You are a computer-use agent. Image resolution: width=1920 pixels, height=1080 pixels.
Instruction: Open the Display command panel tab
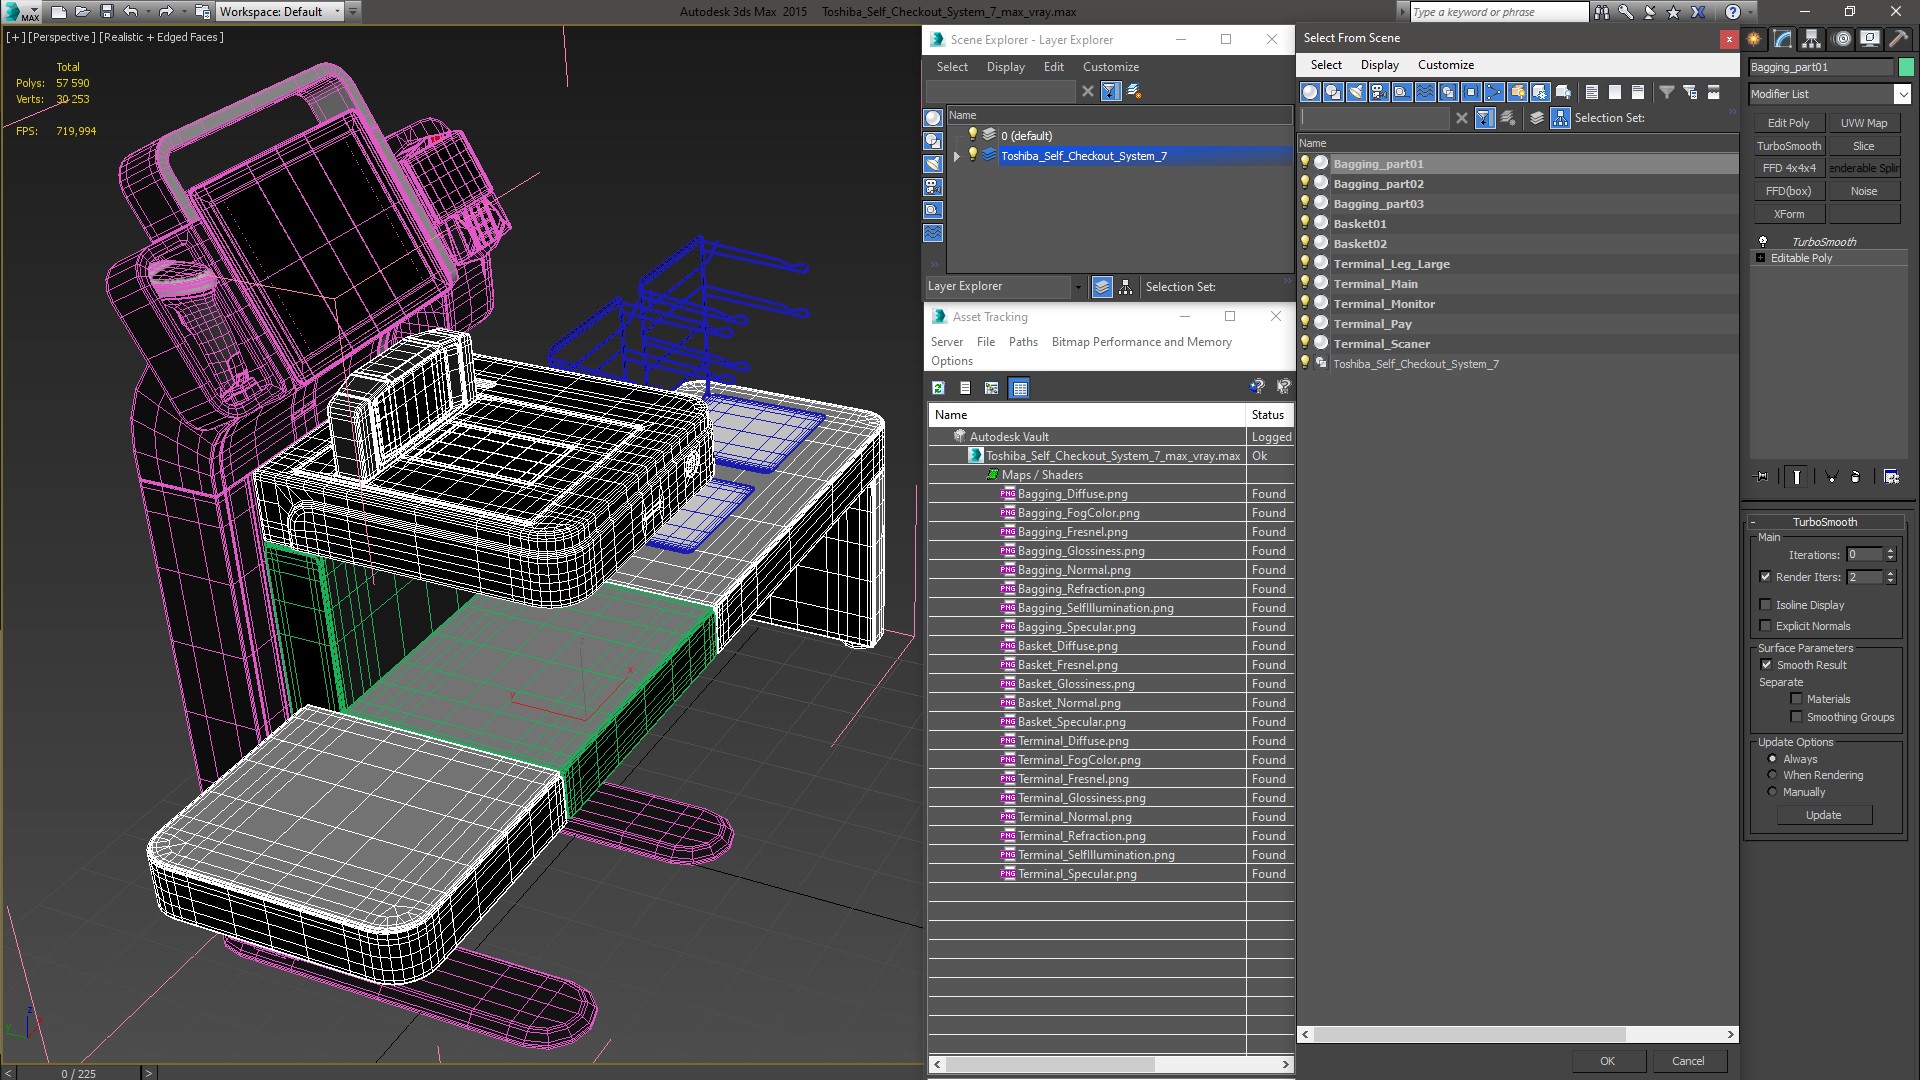point(1869,39)
